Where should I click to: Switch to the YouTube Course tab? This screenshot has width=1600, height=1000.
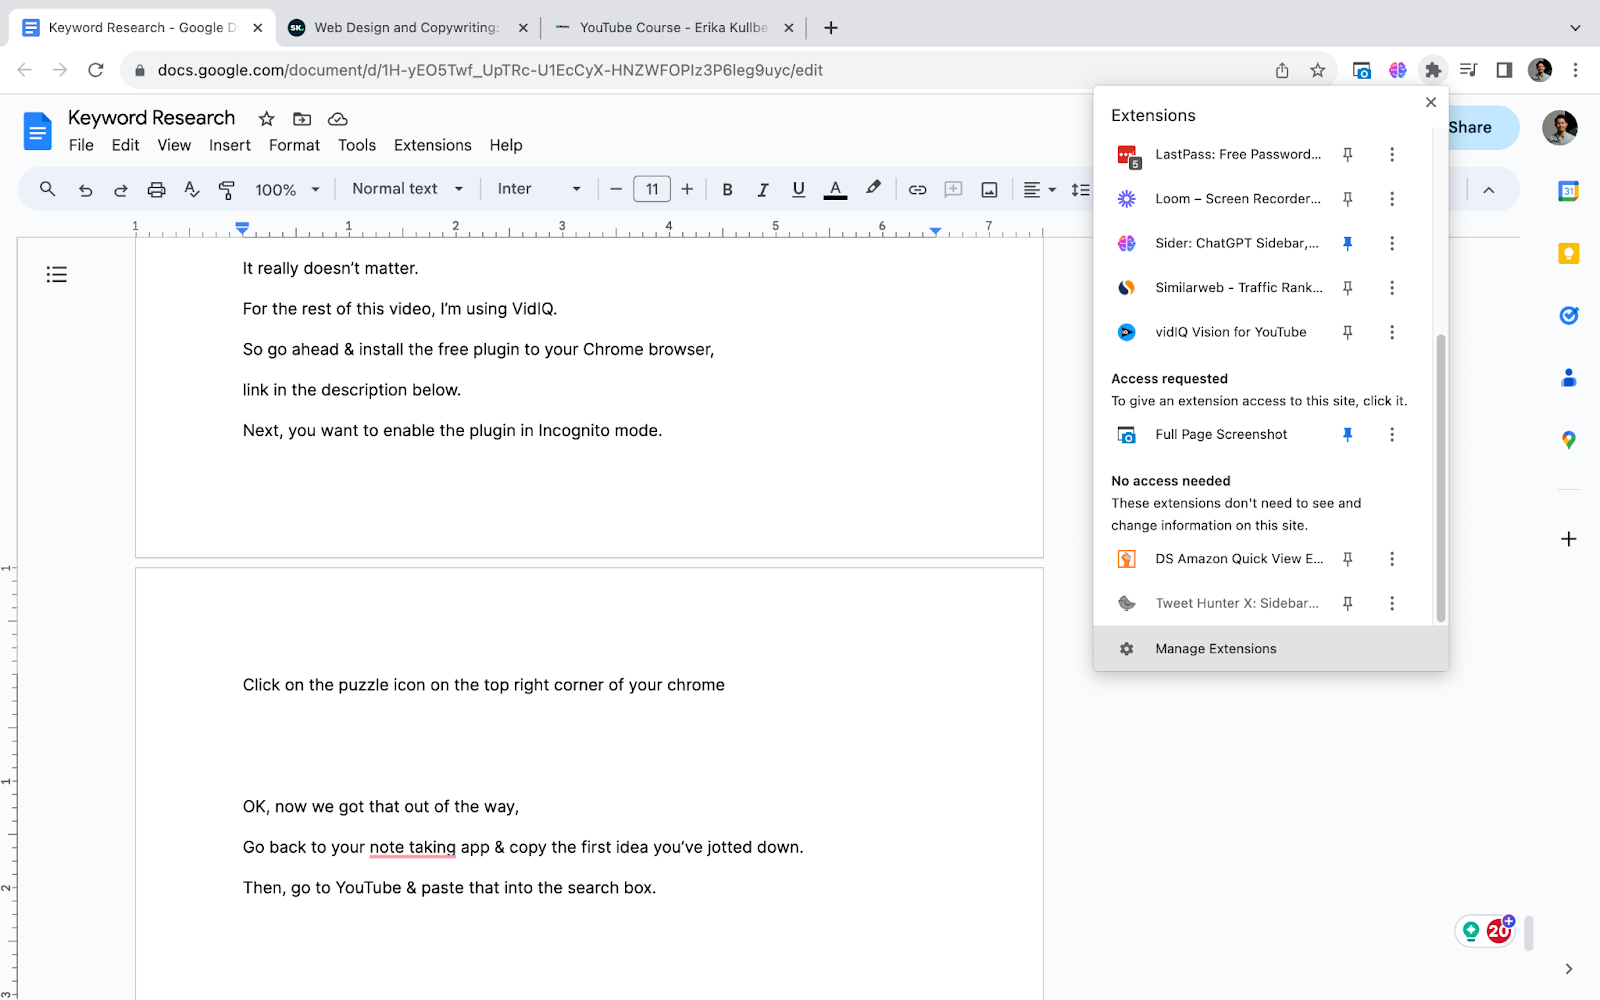point(672,28)
